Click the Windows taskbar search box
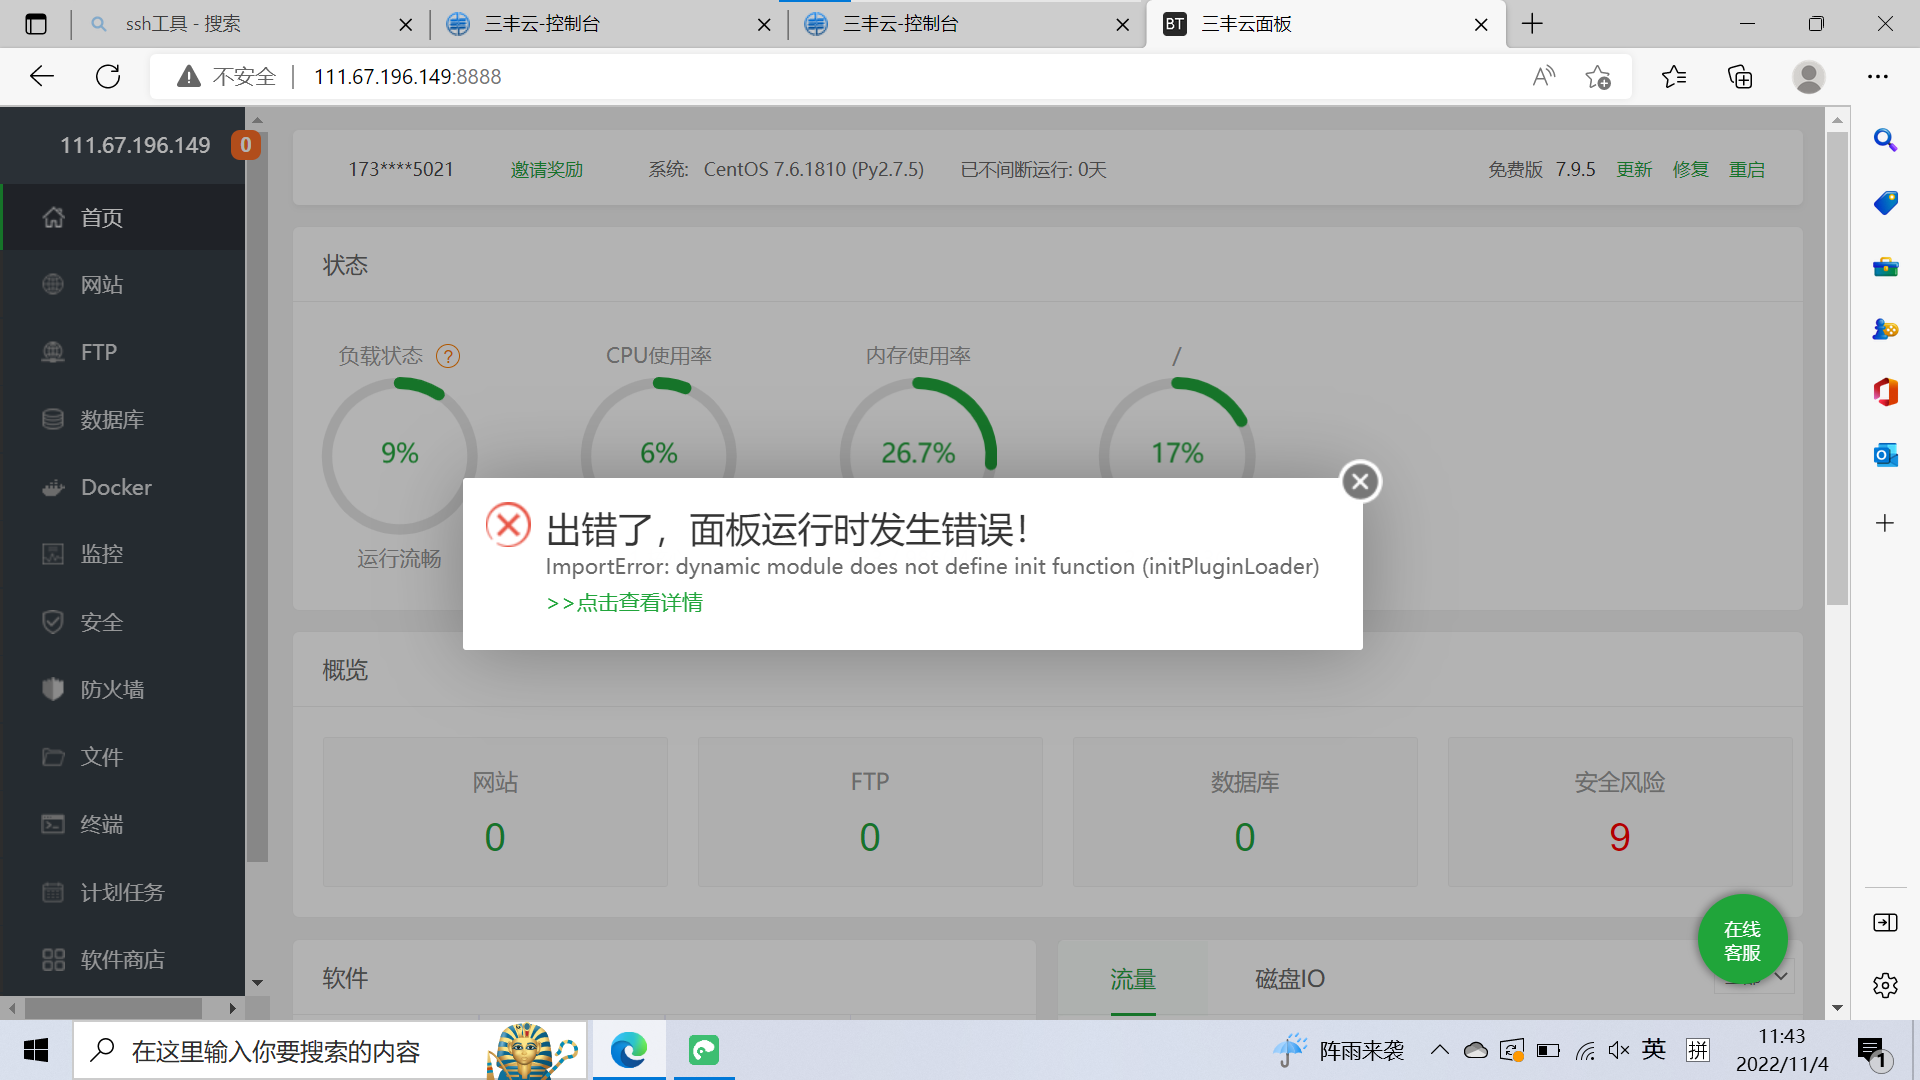 tap(330, 1050)
